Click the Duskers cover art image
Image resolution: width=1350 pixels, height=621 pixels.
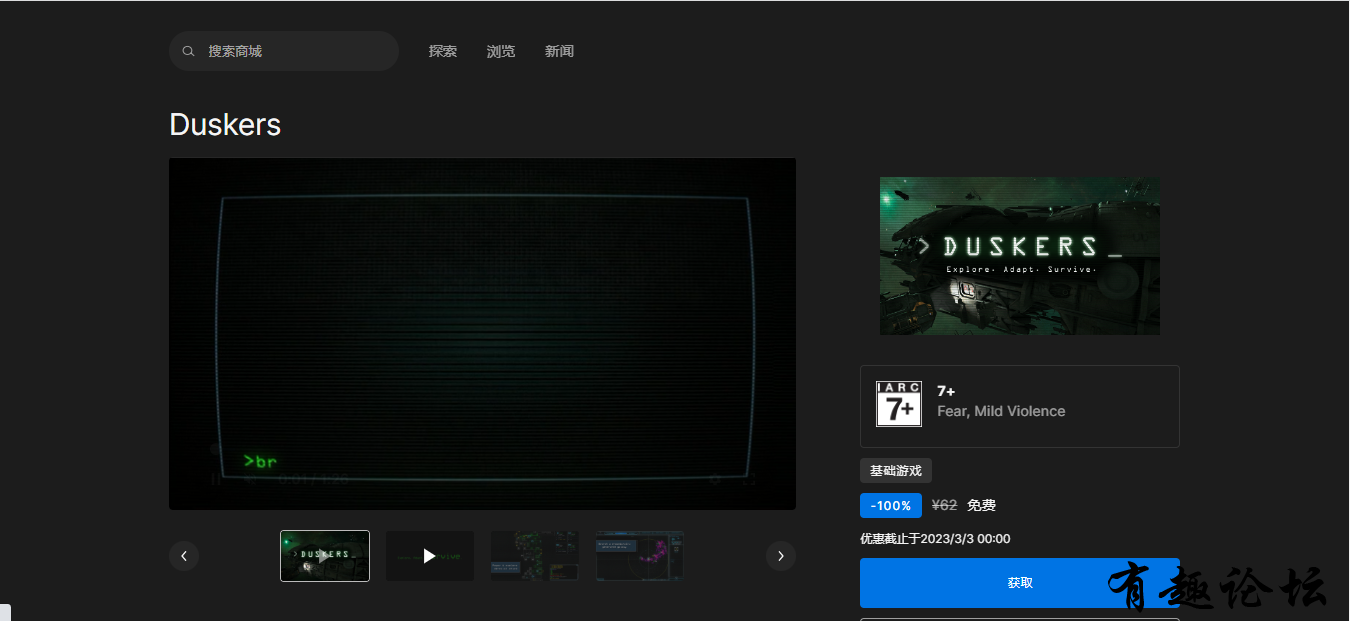[1020, 256]
